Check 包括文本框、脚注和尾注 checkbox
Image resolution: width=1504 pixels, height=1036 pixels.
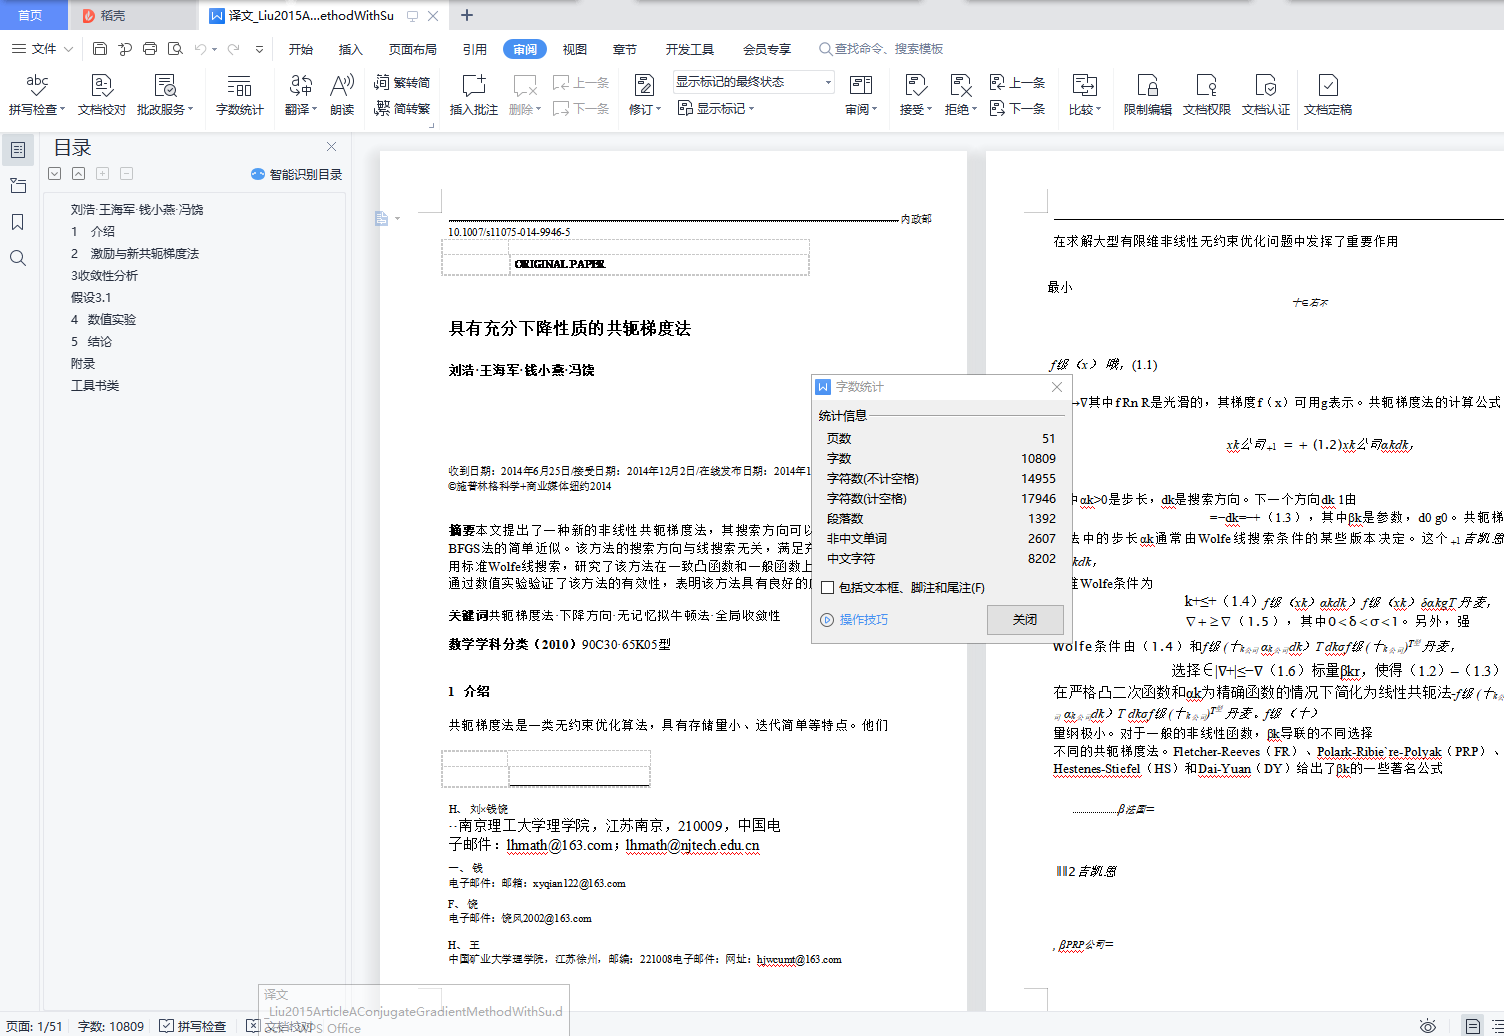point(827,588)
